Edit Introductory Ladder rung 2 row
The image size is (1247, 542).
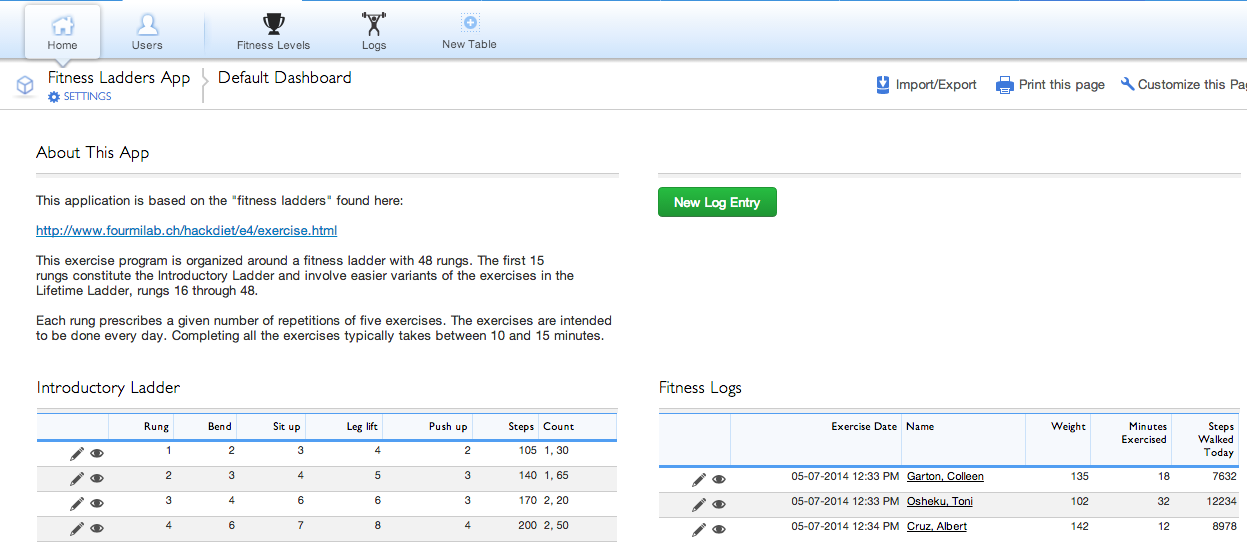77,478
